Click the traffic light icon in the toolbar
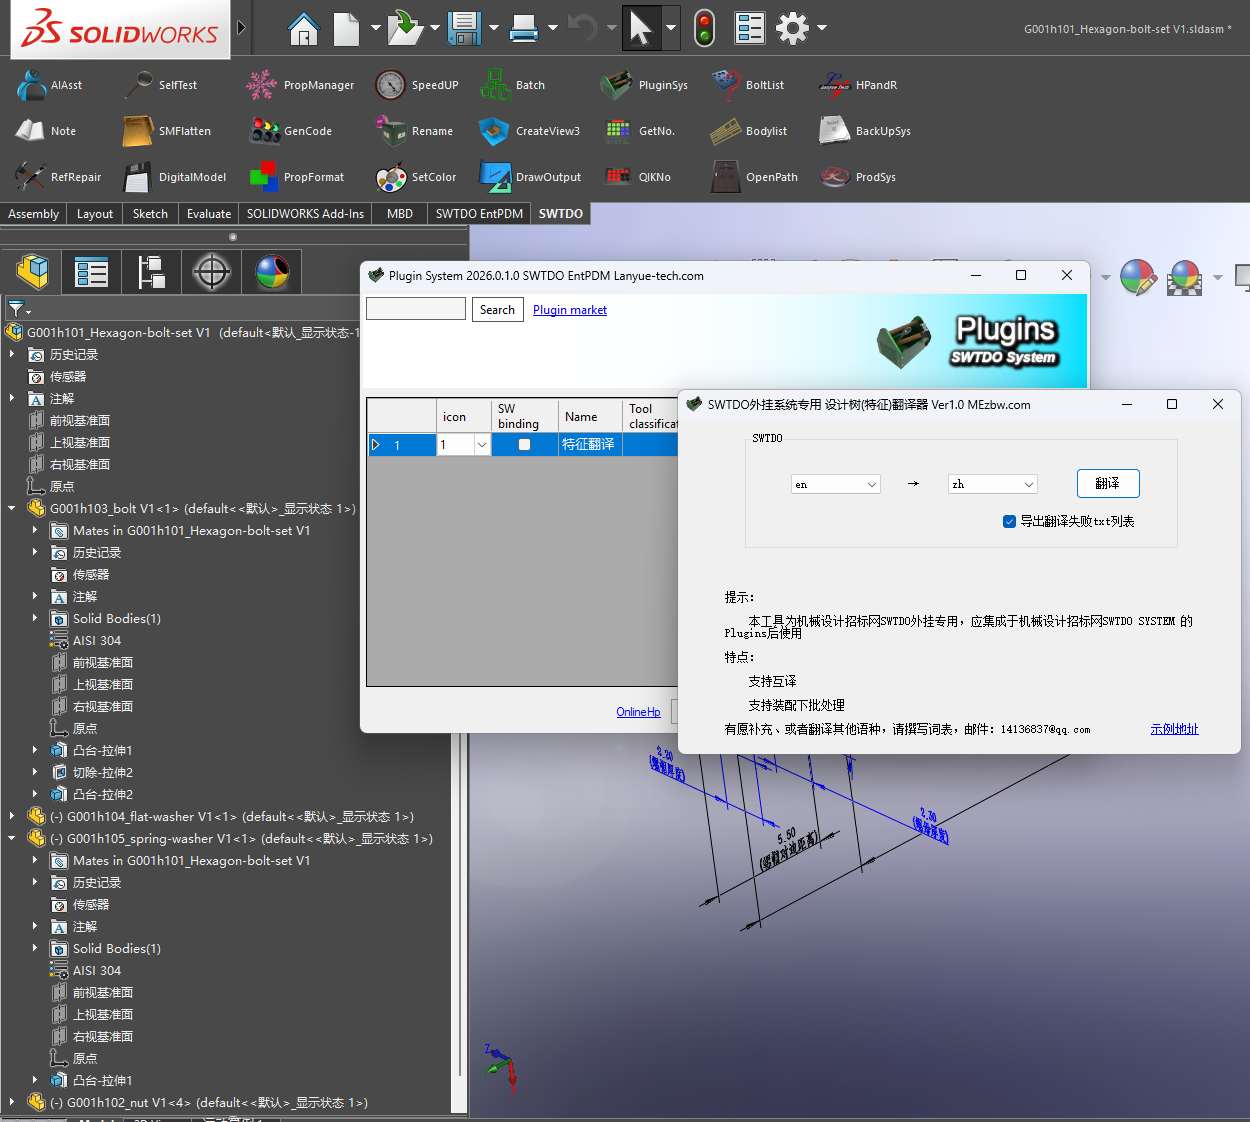This screenshot has width=1250, height=1122. tap(703, 27)
